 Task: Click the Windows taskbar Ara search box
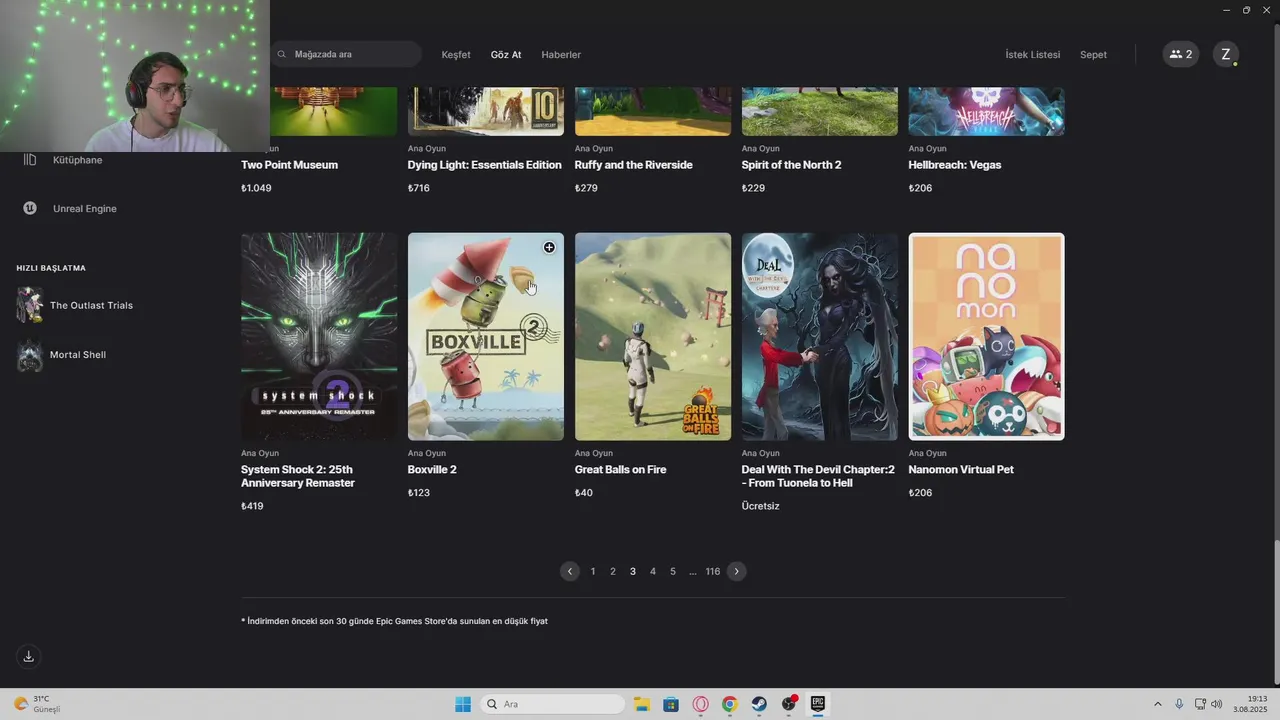point(553,704)
